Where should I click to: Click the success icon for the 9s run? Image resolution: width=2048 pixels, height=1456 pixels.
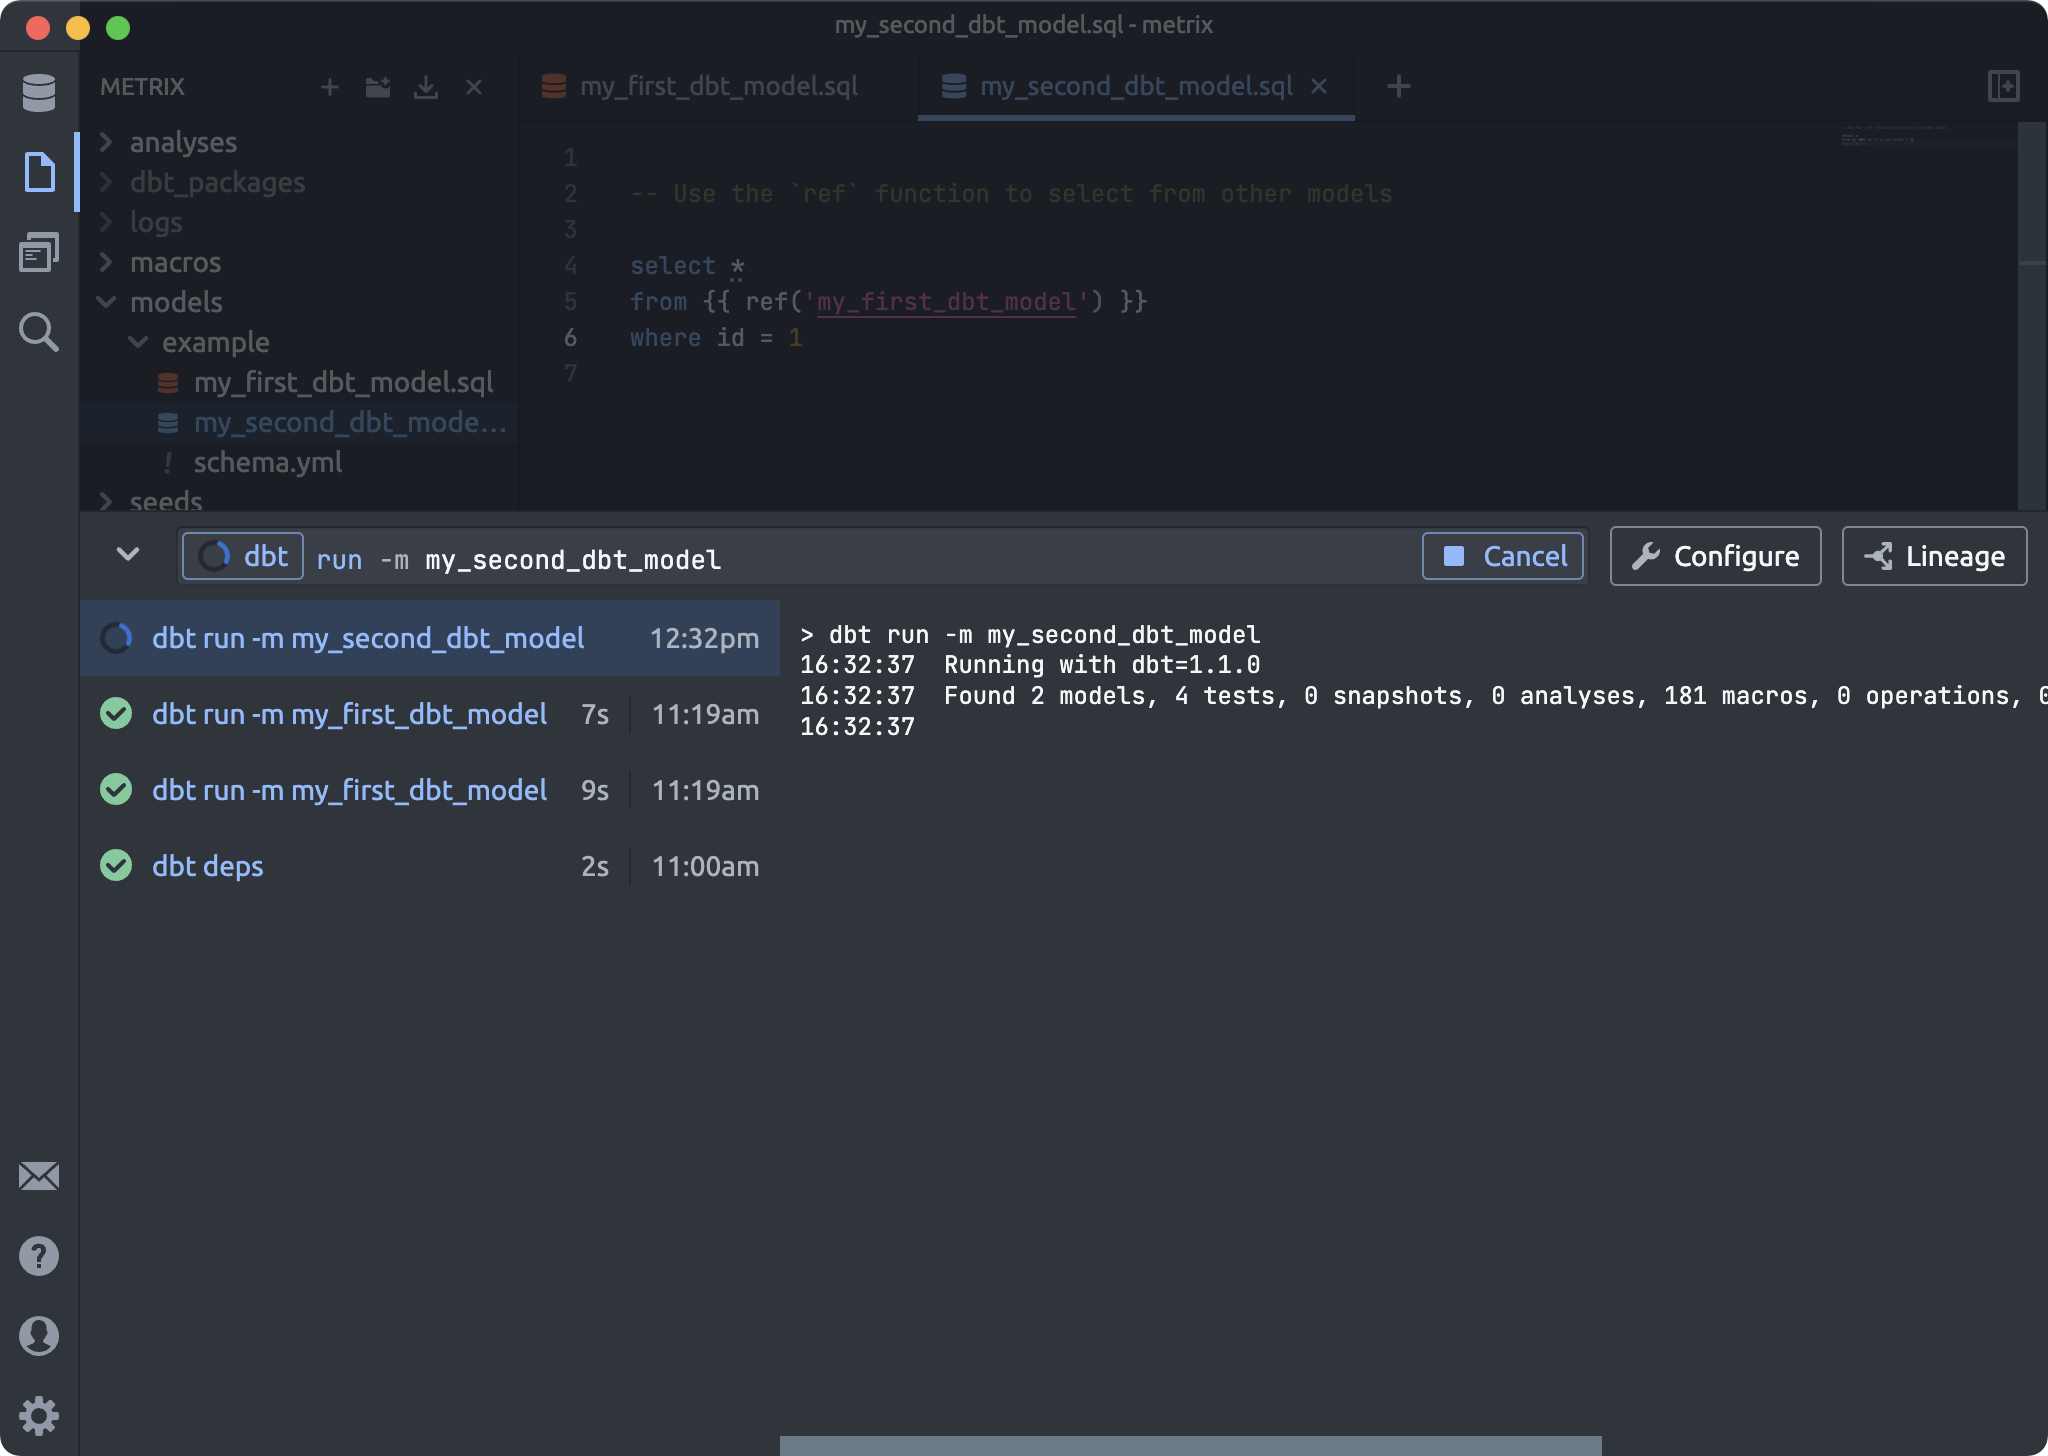point(116,789)
